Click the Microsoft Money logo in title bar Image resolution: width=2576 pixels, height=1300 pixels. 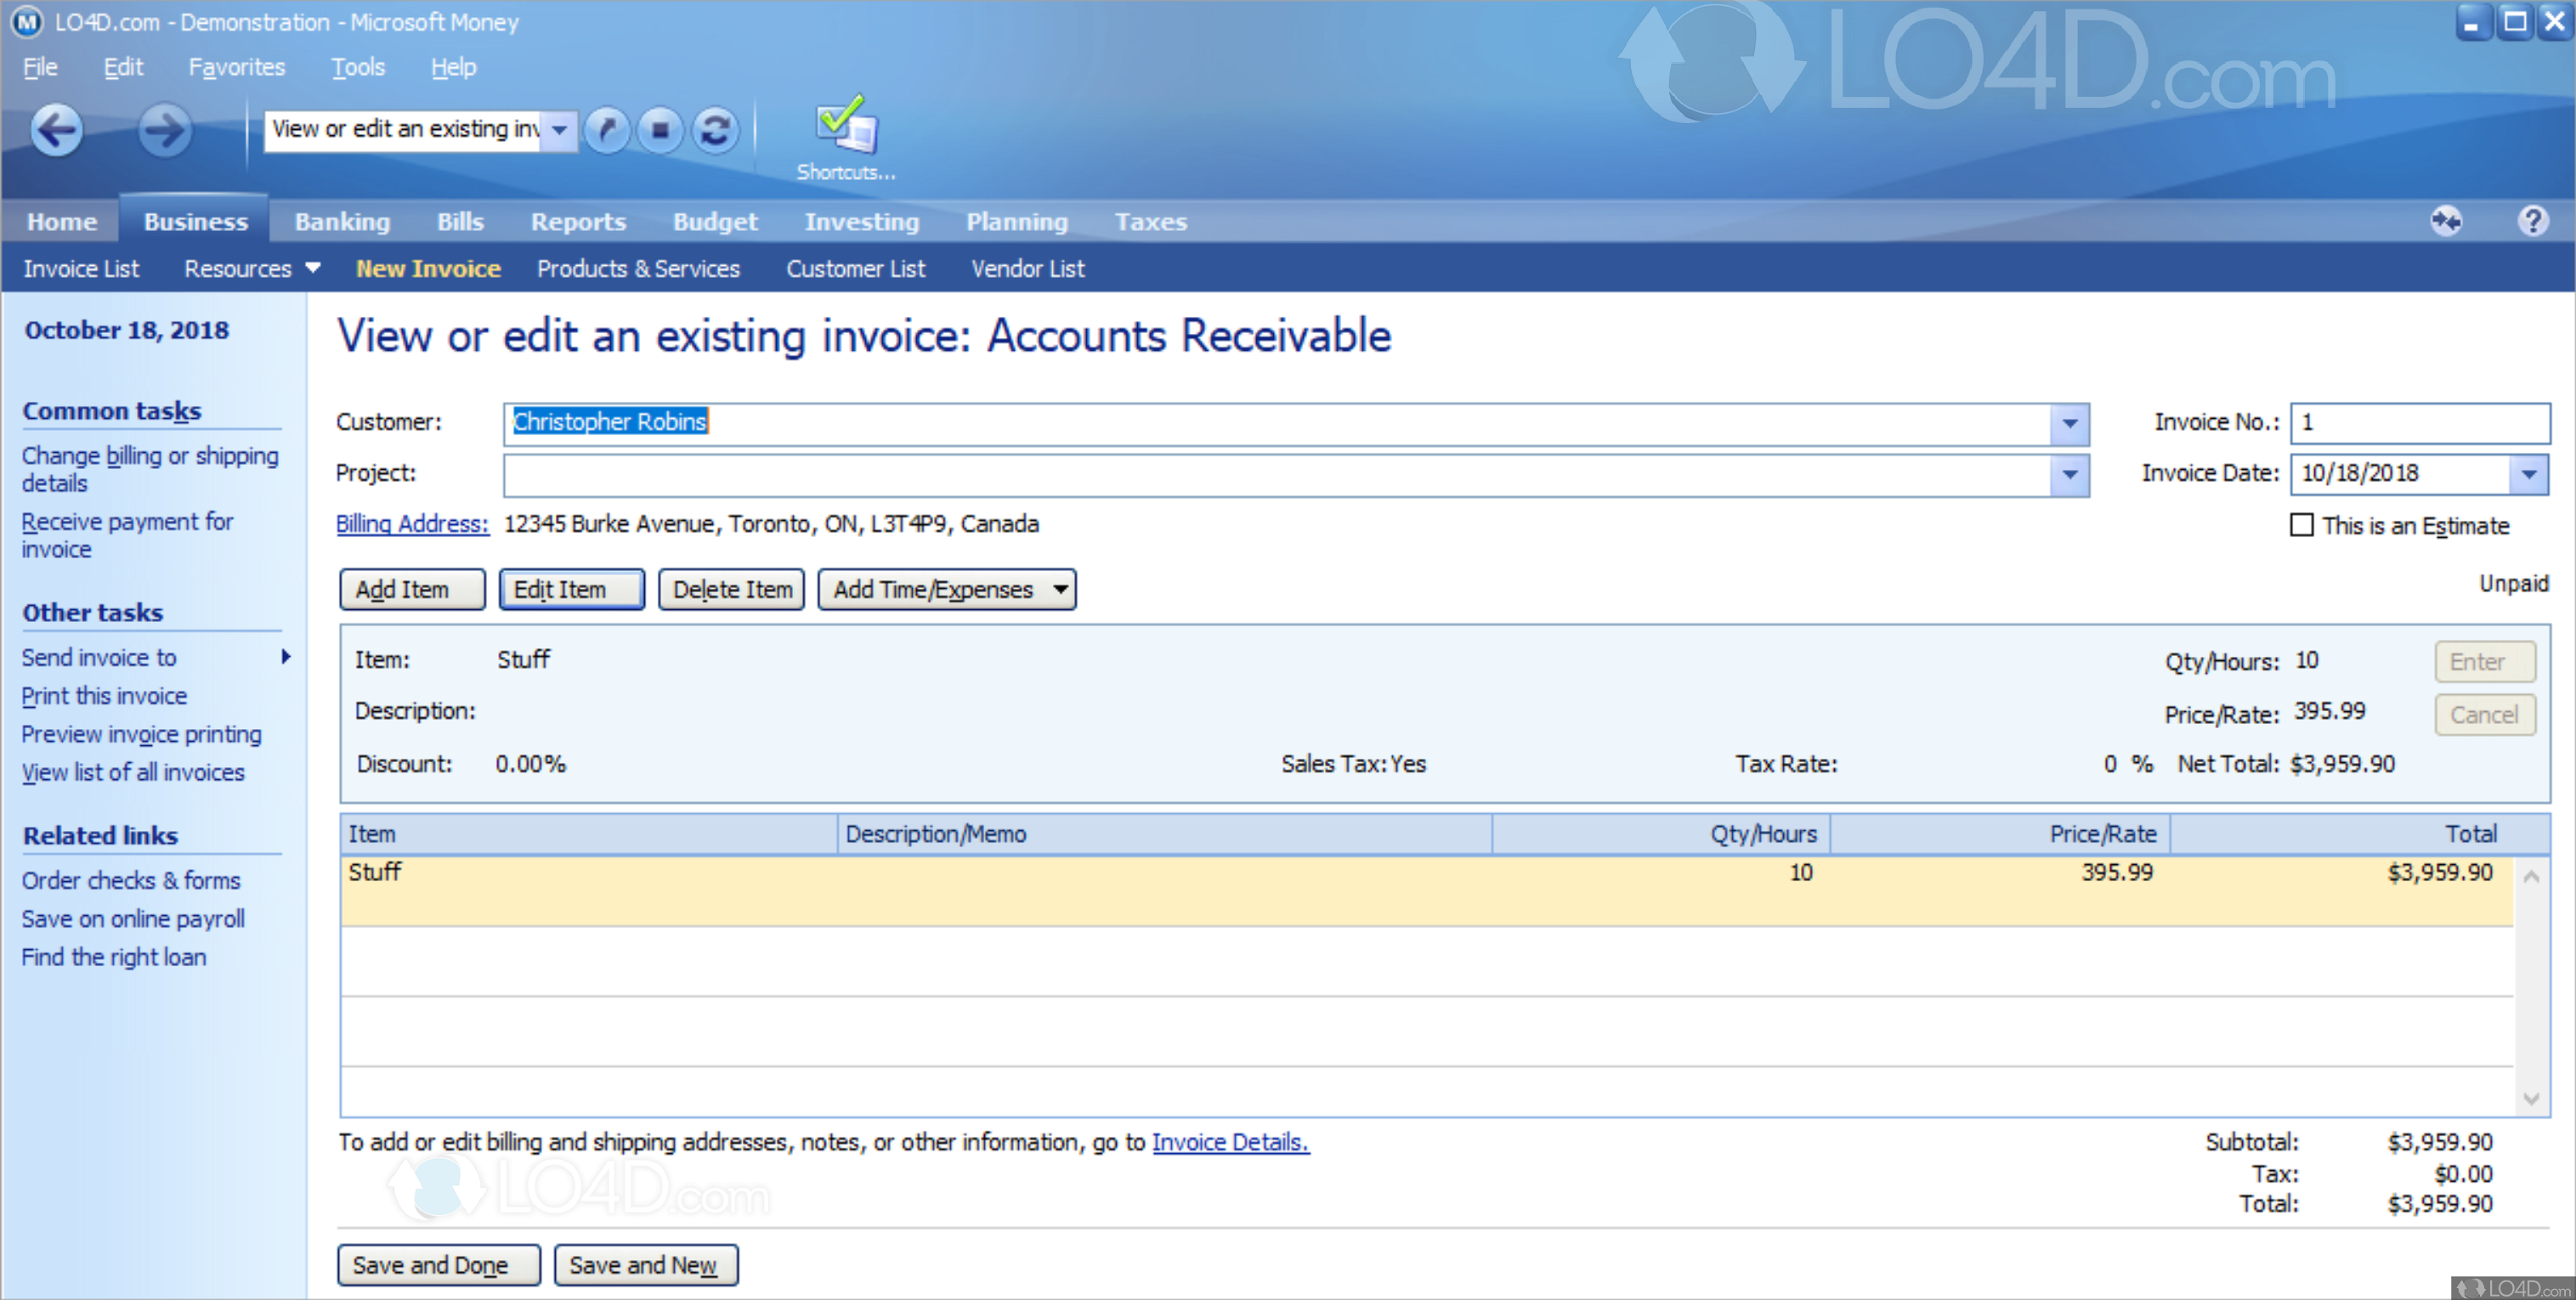pos(26,21)
